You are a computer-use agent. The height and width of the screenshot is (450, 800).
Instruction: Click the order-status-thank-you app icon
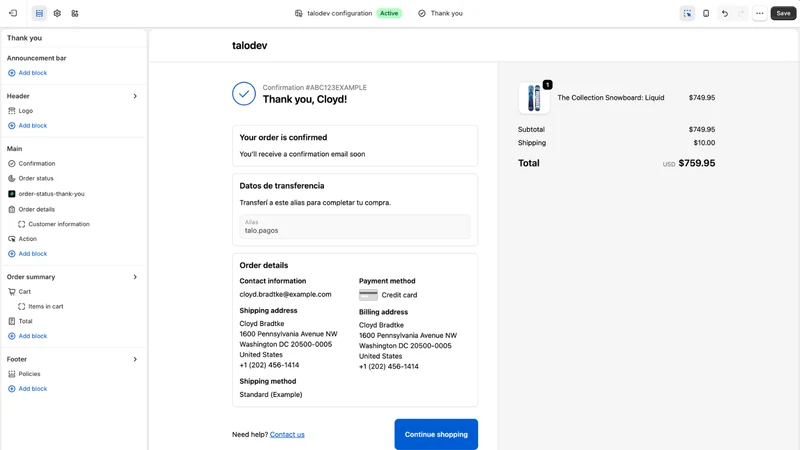click(12, 194)
